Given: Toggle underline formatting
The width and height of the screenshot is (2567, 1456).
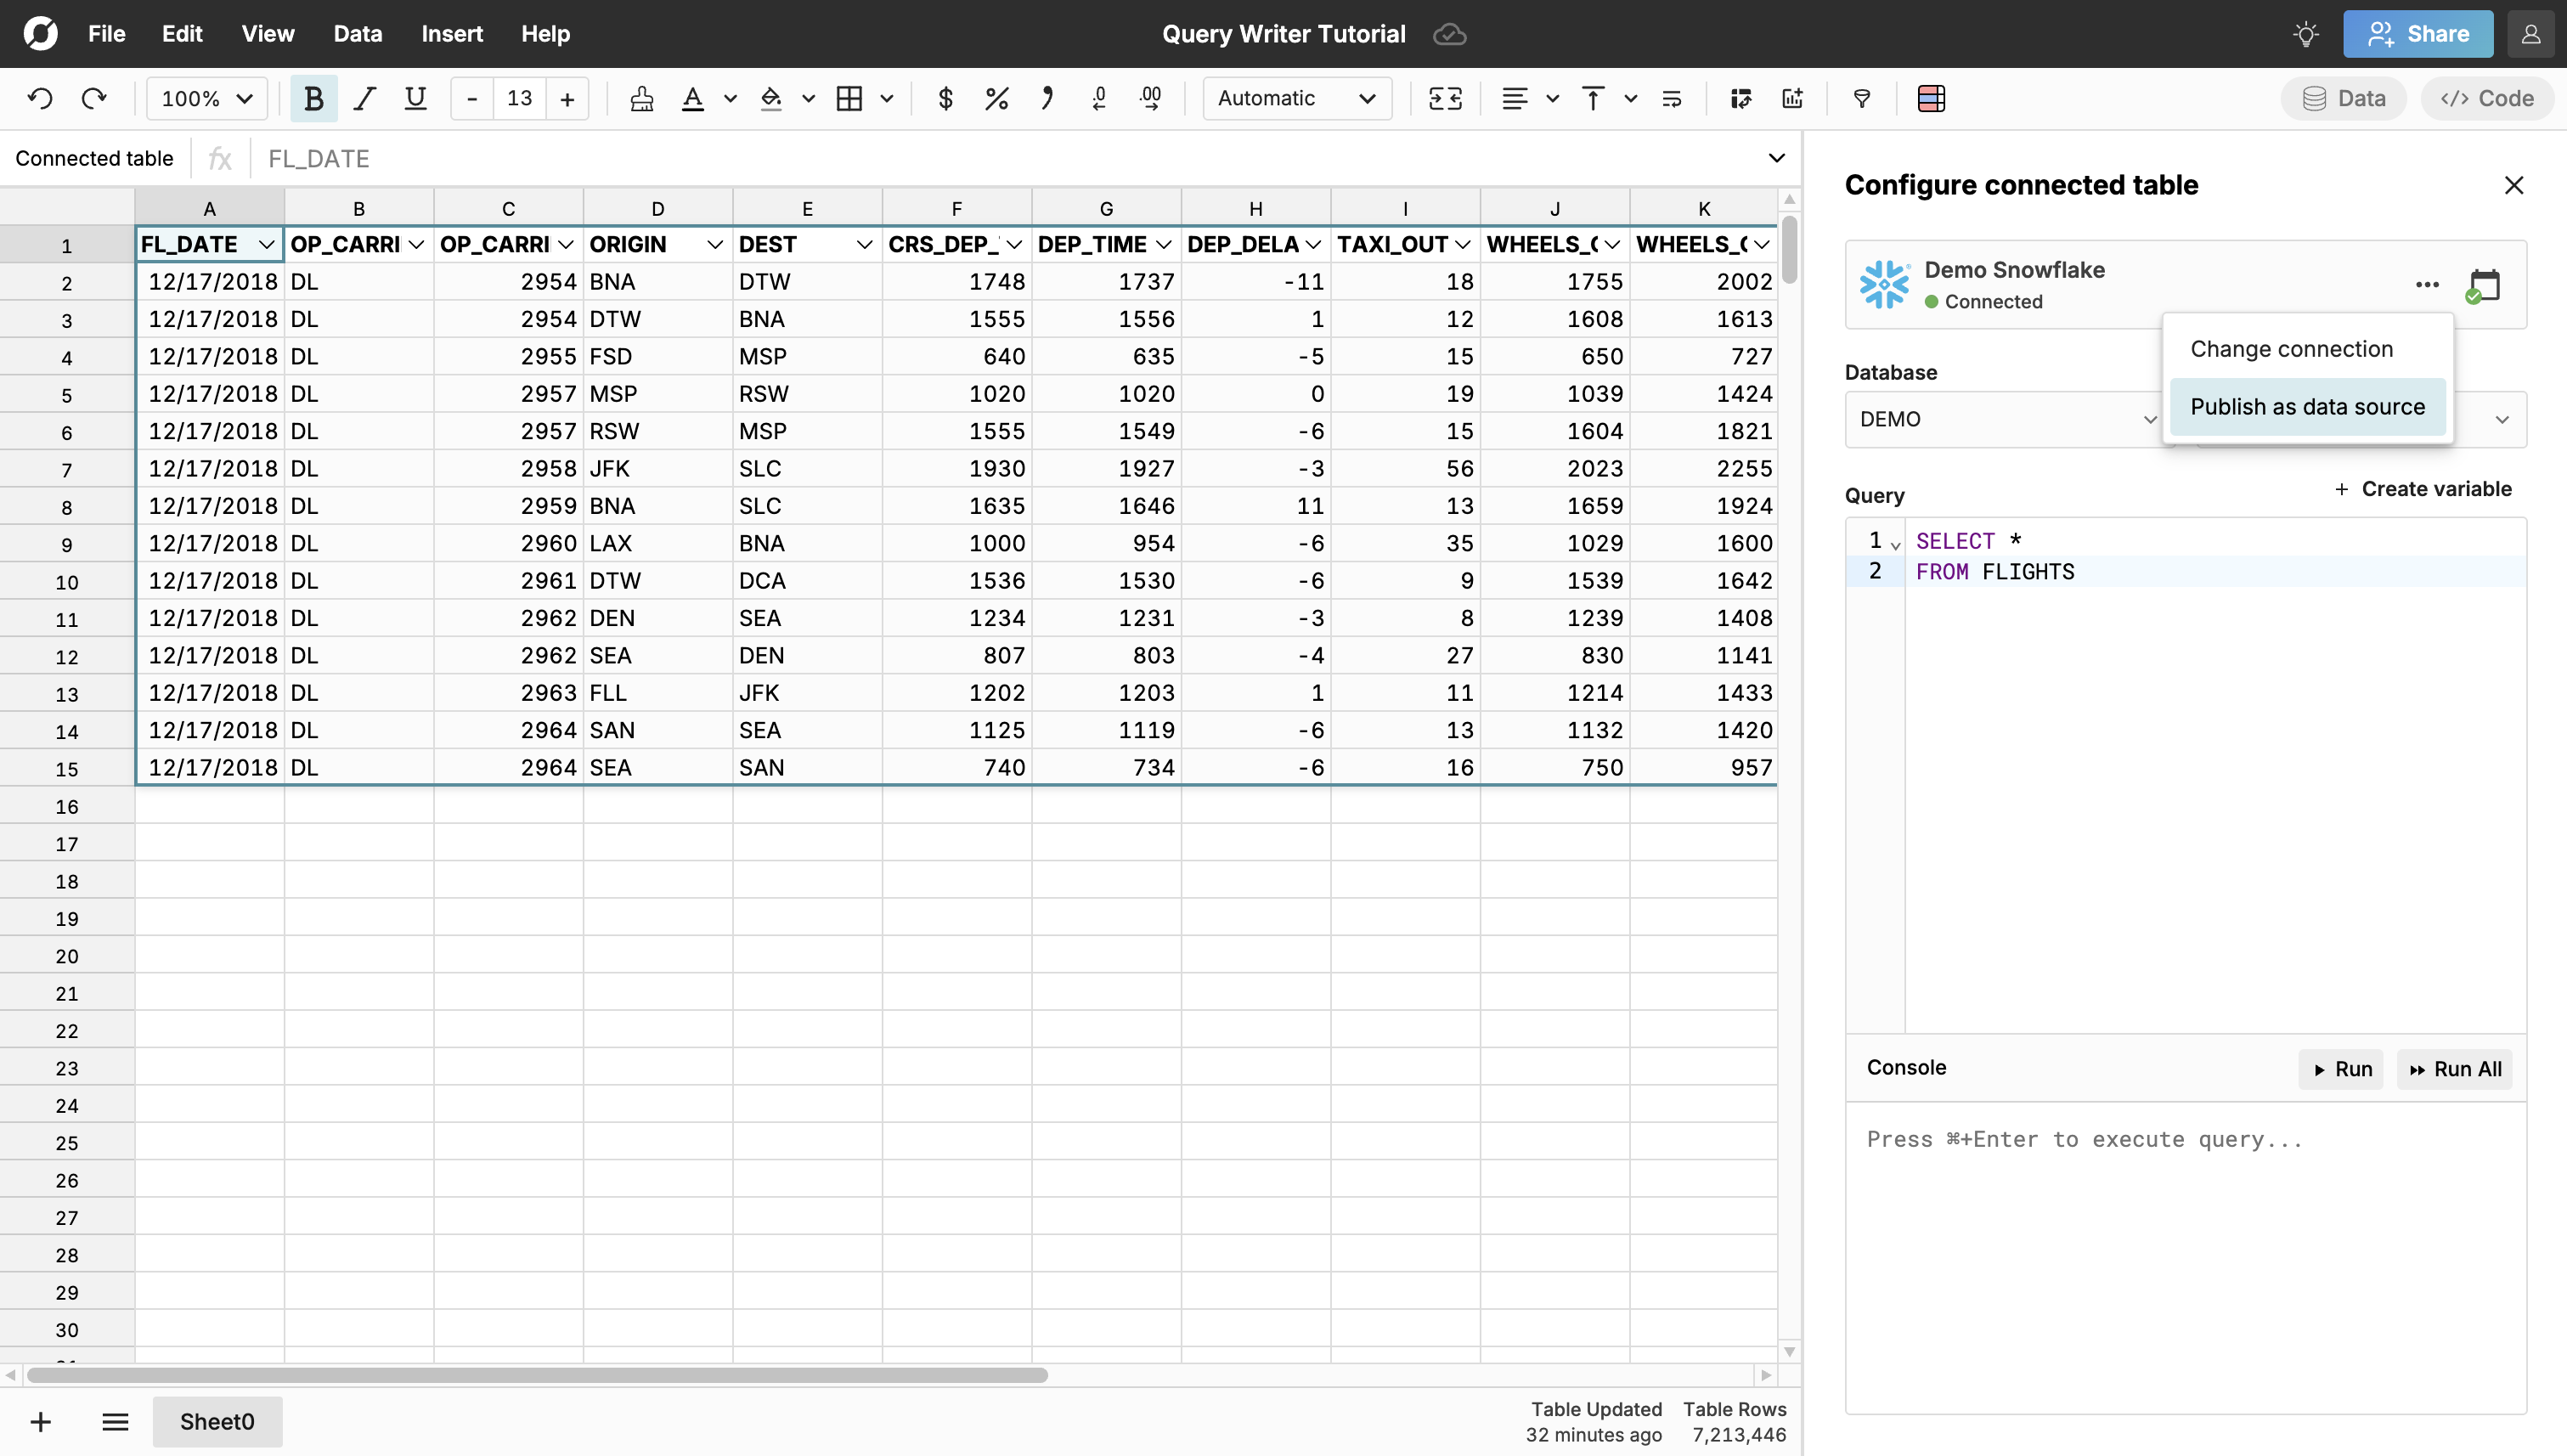Looking at the screenshot, I should click(415, 98).
